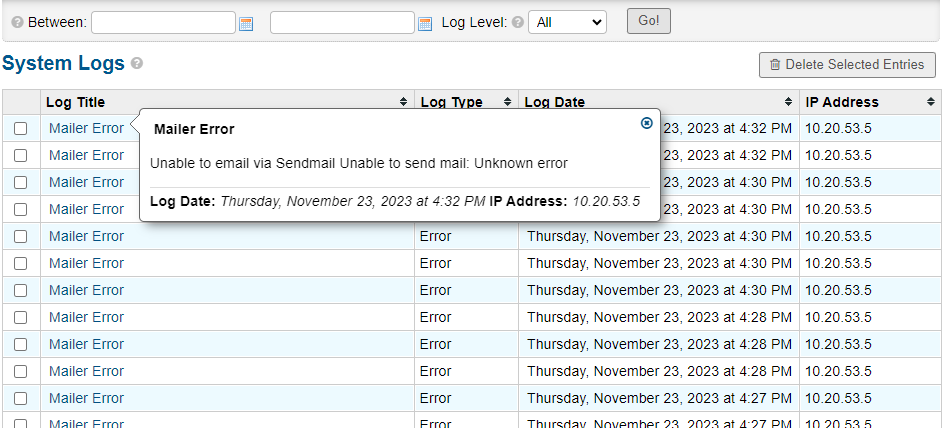Screen dimensions: 945x428
Task: Open the fifth row's Mailer Error link
Action: 86,236
